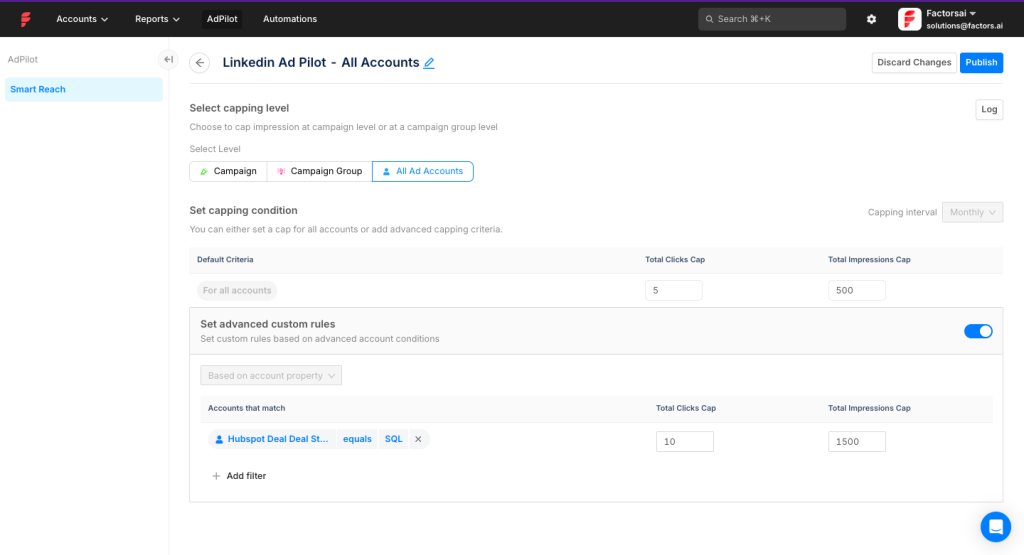The image size is (1024, 555).
Task: Click AdPilot label in sidebar
Action: [x=23, y=59]
